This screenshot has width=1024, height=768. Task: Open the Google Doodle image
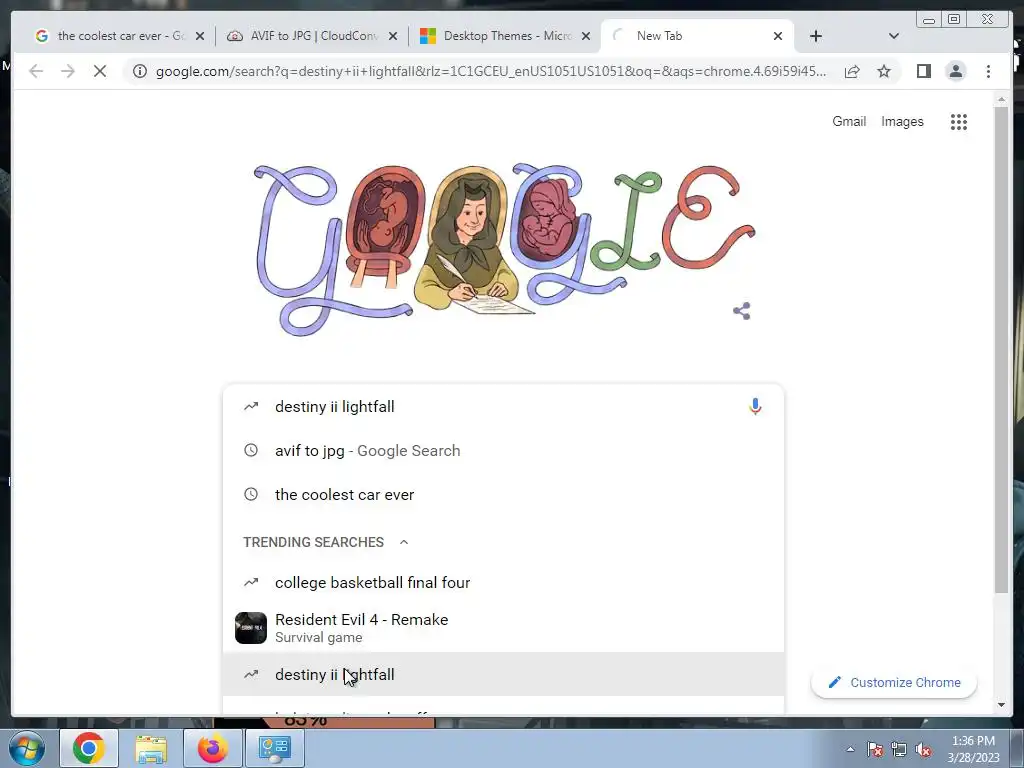(x=503, y=248)
